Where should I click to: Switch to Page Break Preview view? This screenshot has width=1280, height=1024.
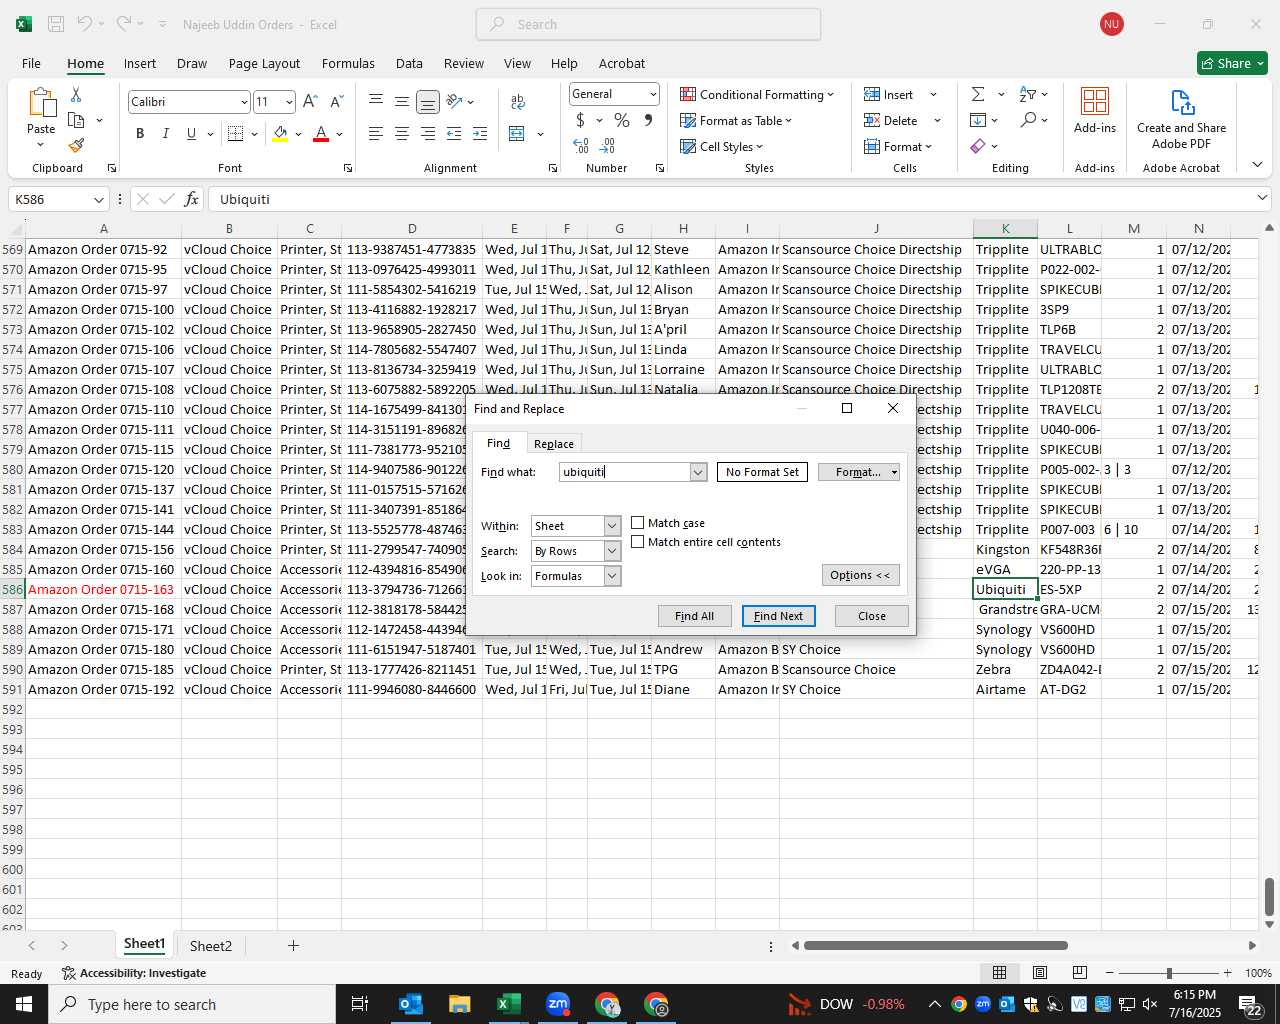click(x=1079, y=973)
